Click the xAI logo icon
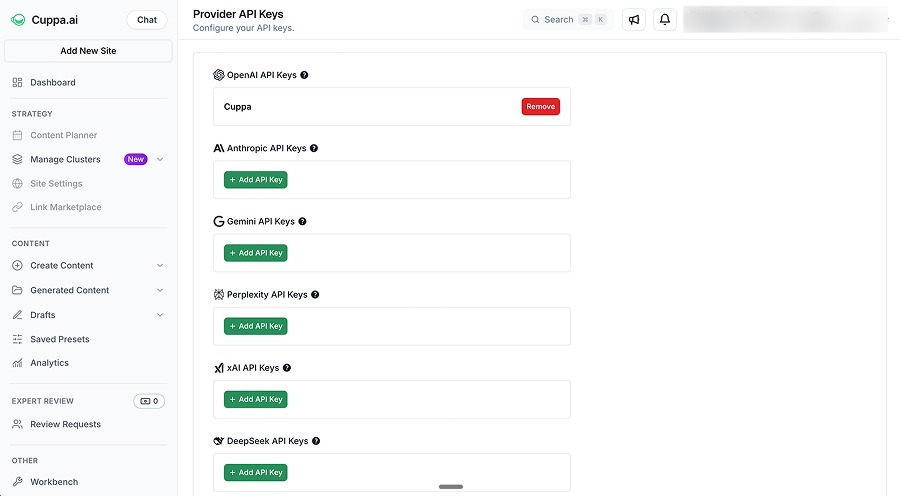The height and width of the screenshot is (496, 900). tap(219, 368)
